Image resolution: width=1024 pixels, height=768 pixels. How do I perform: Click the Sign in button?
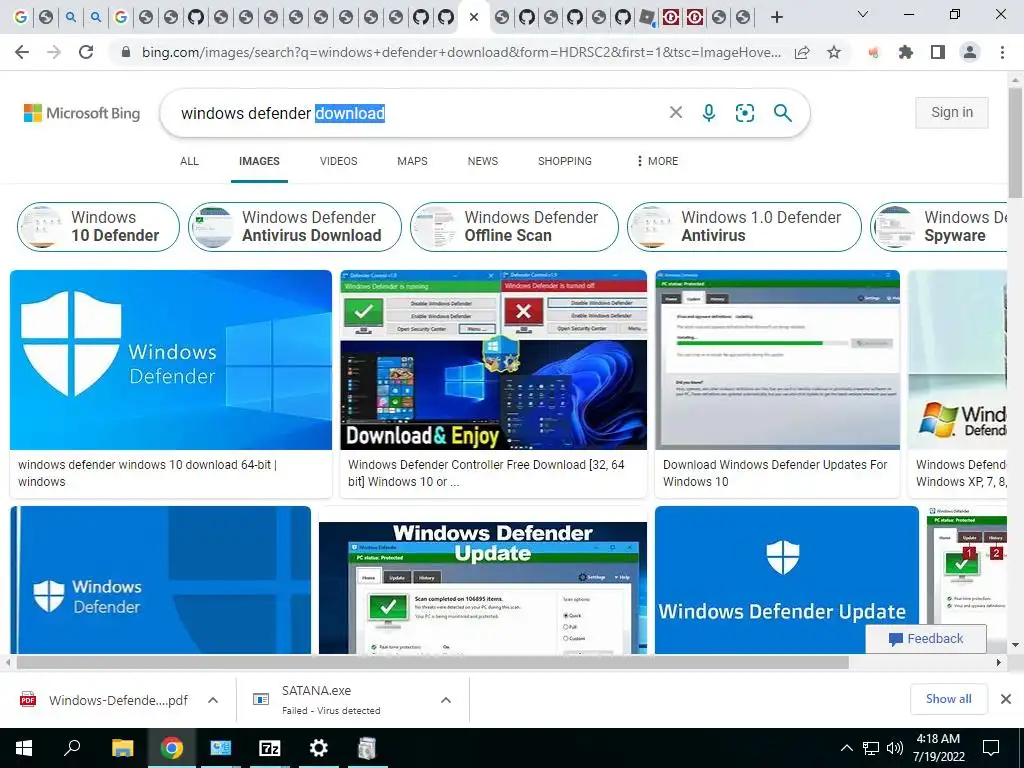click(x=952, y=112)
